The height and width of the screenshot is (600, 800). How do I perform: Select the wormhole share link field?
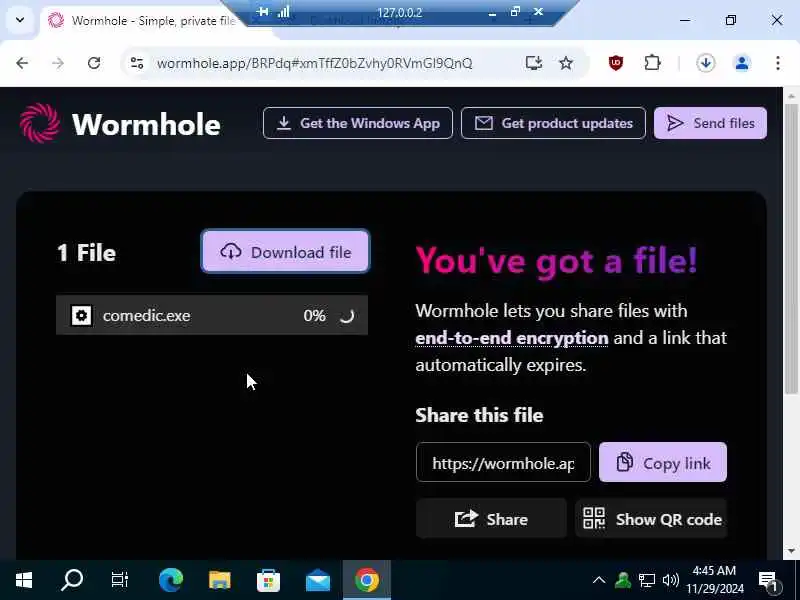[x=503, y=462]
